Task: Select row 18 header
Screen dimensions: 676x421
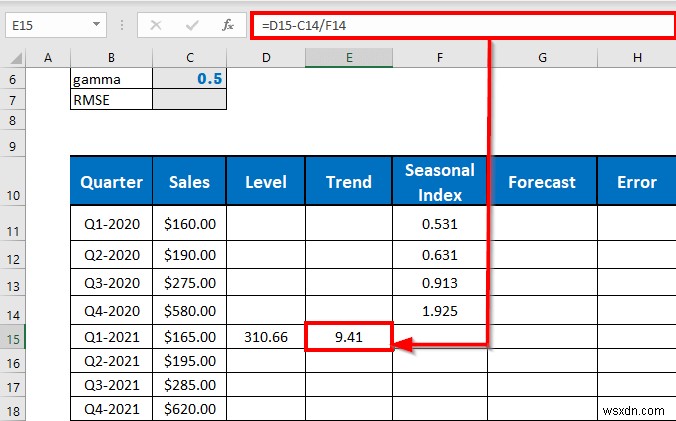Action: click(13, 411)
